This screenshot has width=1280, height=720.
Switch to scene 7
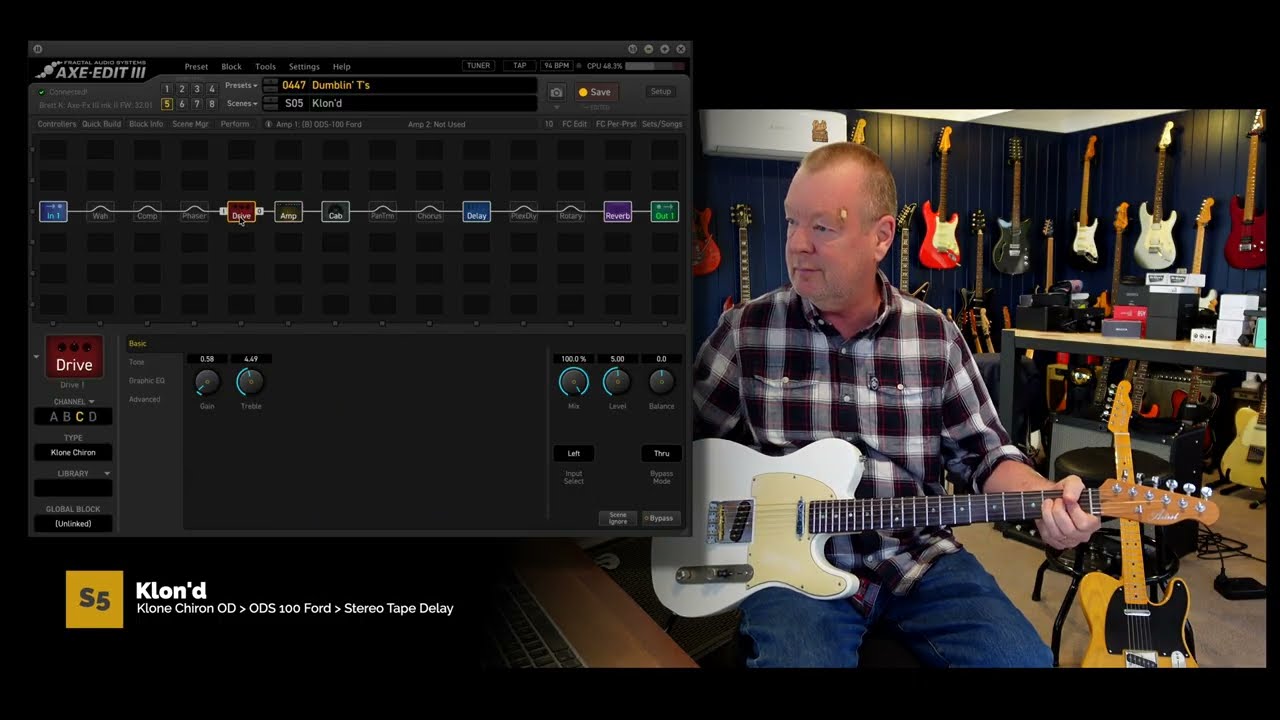(x=197, y=104)
